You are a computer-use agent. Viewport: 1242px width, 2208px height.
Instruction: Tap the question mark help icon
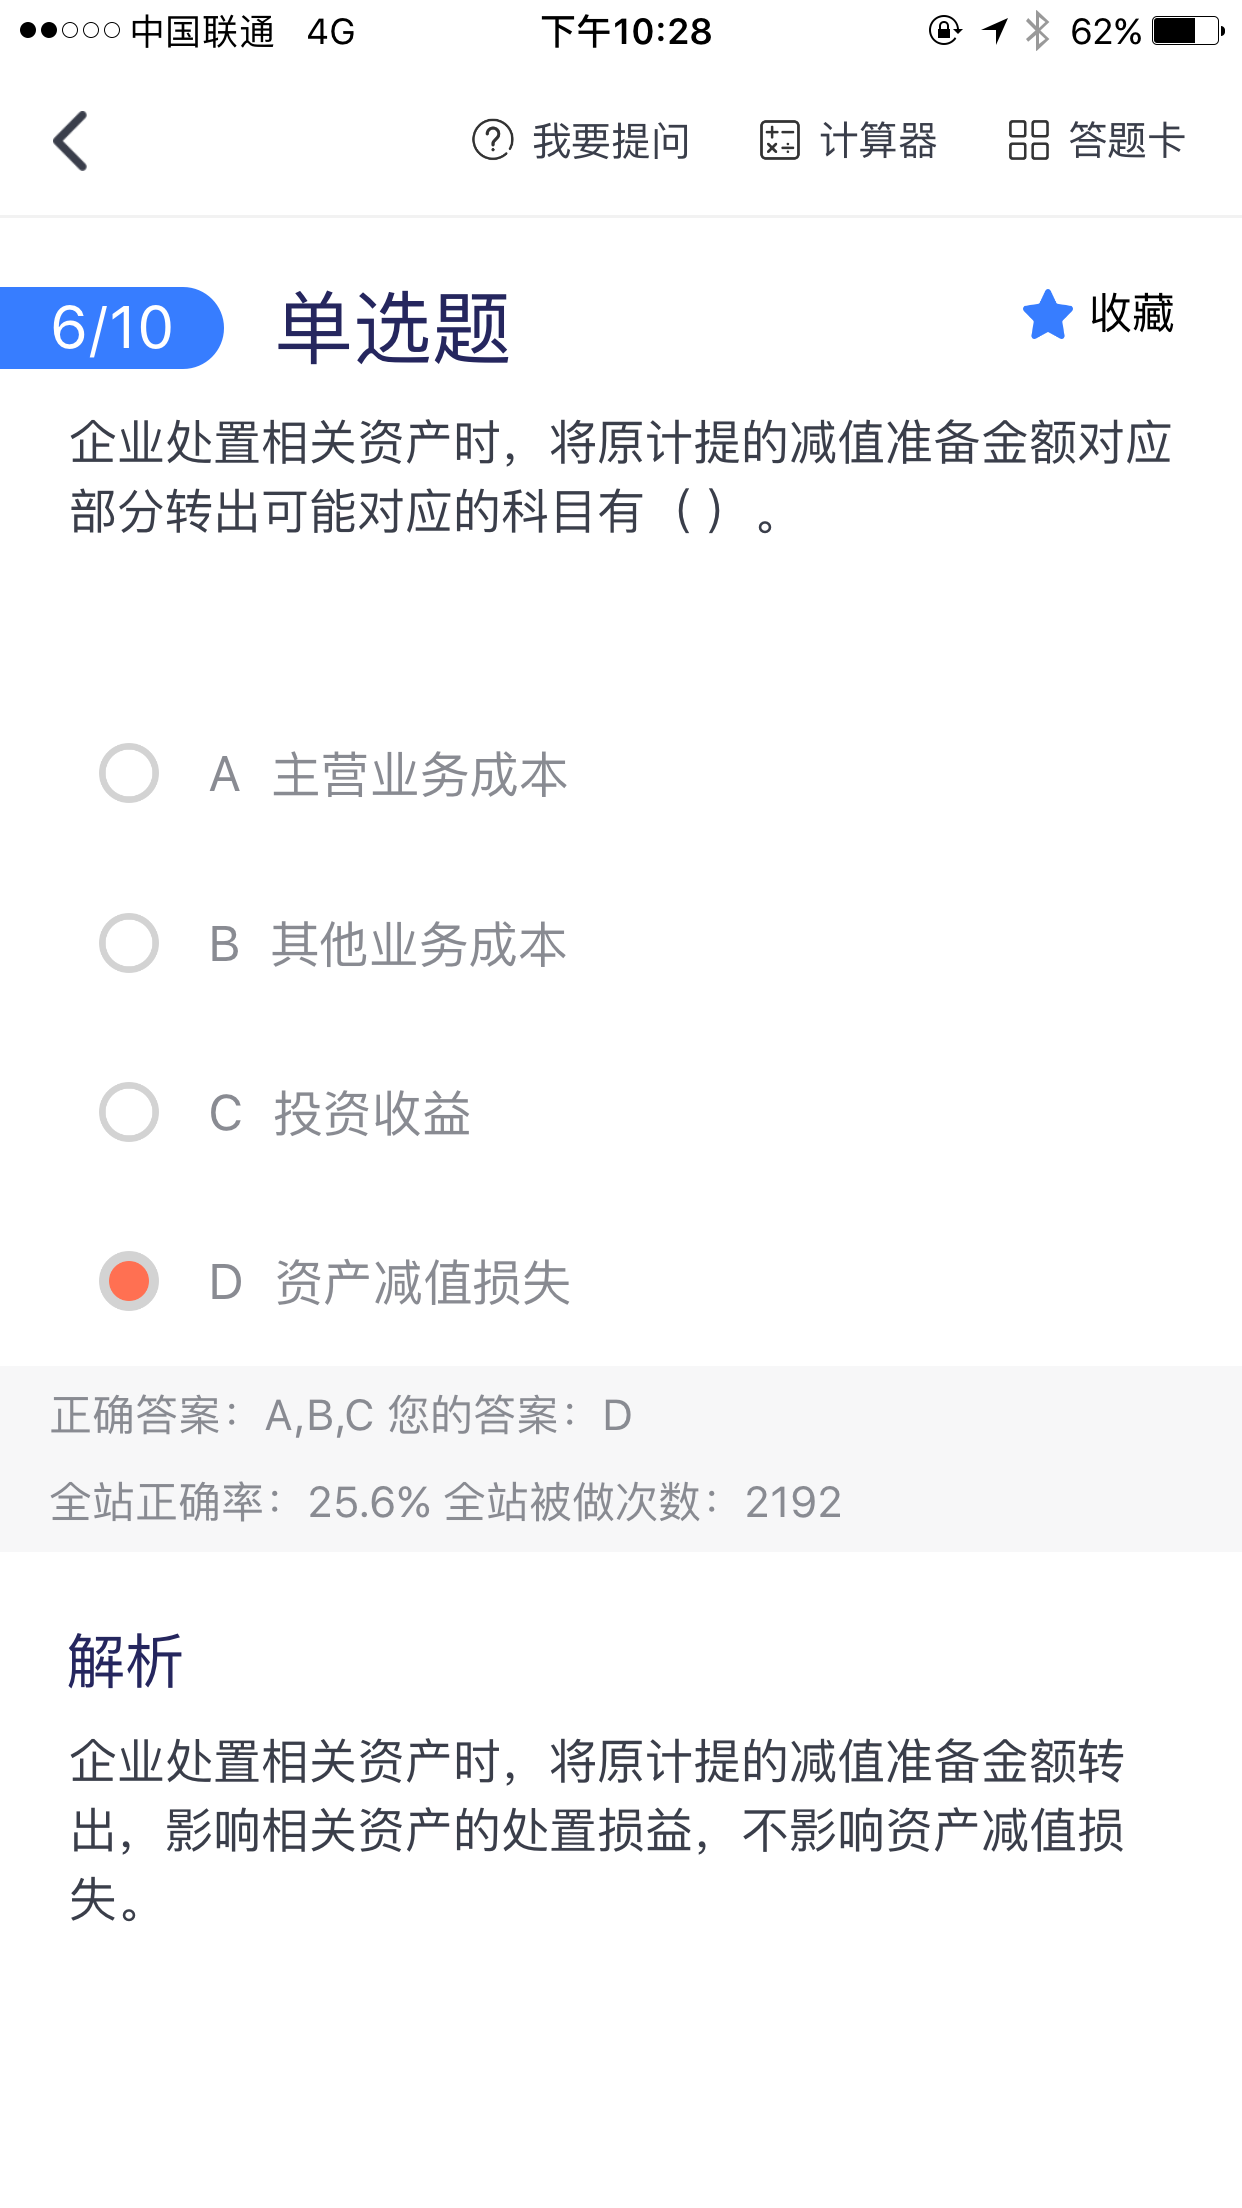coord(492,141)
